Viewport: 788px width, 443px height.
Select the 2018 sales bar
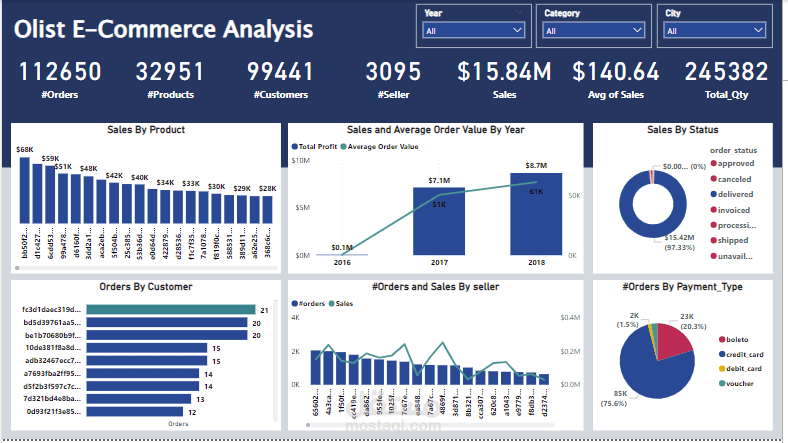click(536, 214)
